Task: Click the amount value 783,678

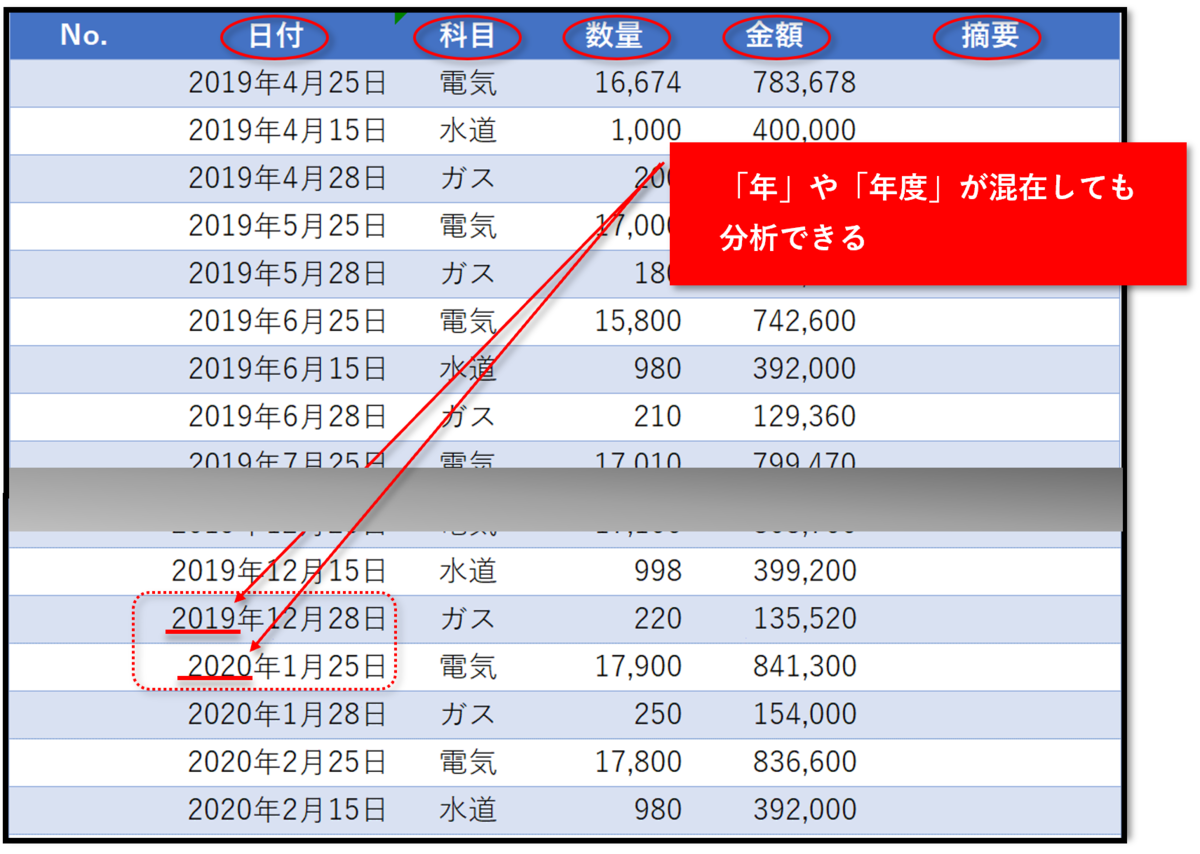Action: tap(804, 83)
